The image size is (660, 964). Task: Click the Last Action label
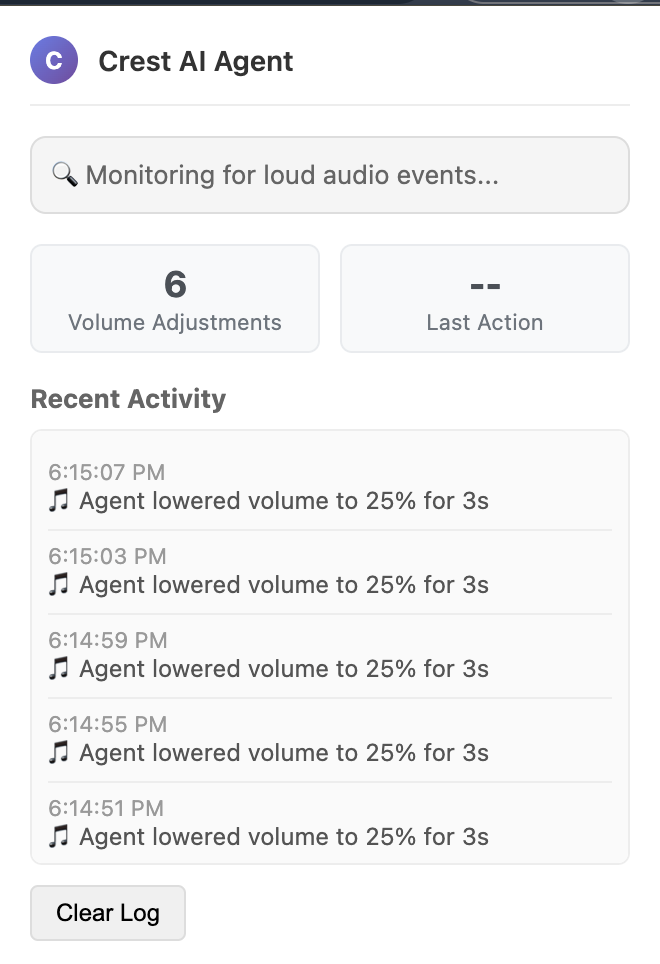pyautogui.click(x=485, y=323)
